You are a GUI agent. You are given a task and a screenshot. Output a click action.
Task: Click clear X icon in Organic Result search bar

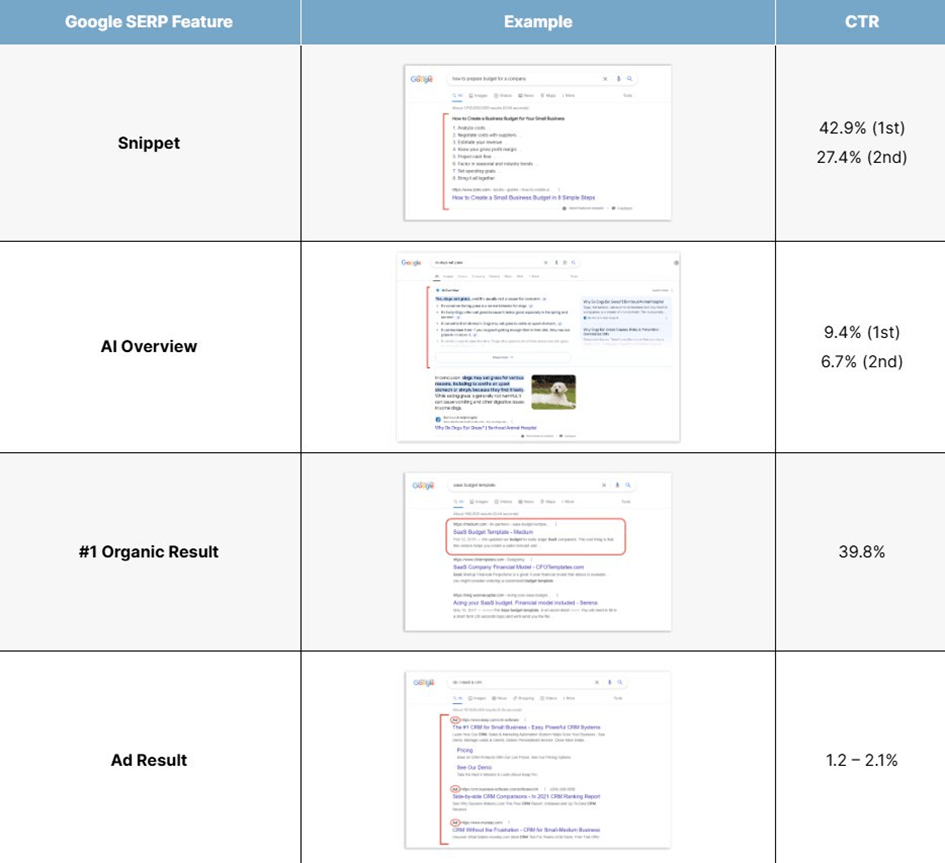coord(604,485)
